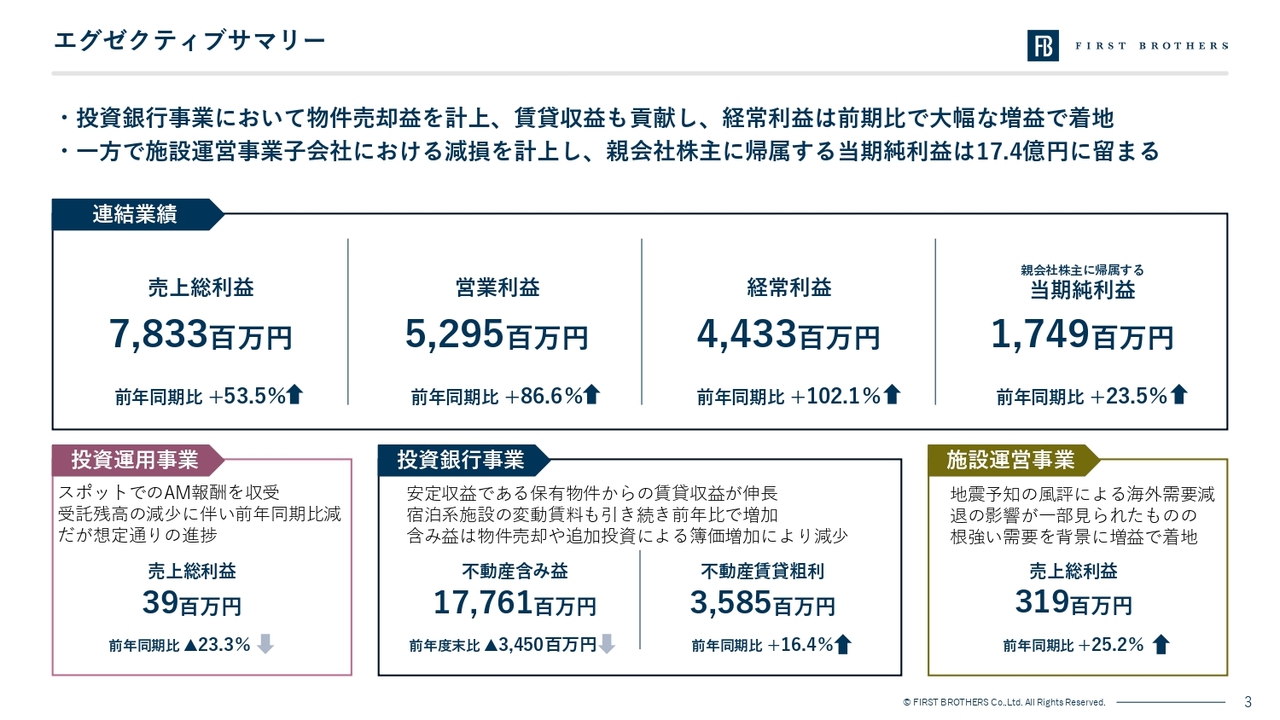Click the up arrow beside +86.6%
This screenshot has height=720, width=1280.
[591, 396]
